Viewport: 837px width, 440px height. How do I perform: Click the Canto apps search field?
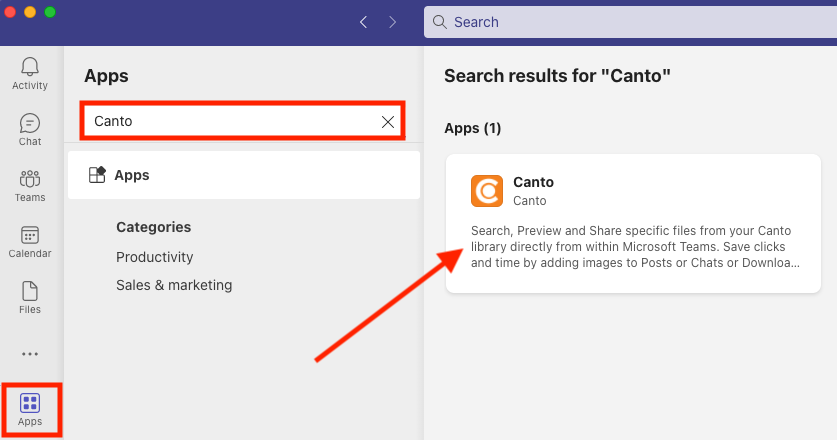point(242,121)
